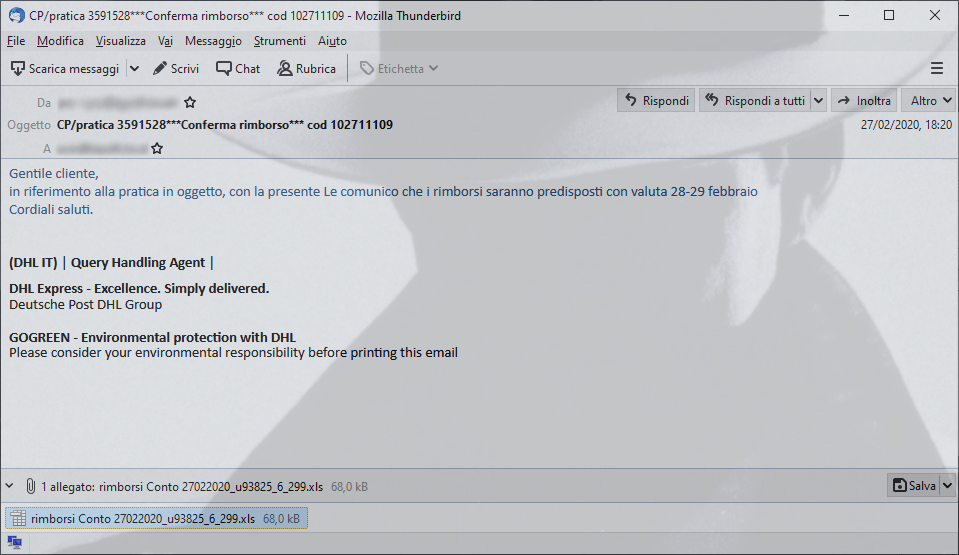Click the online status icon in status bar
Screen dimensions: 959x555
[x=14, y=542]
